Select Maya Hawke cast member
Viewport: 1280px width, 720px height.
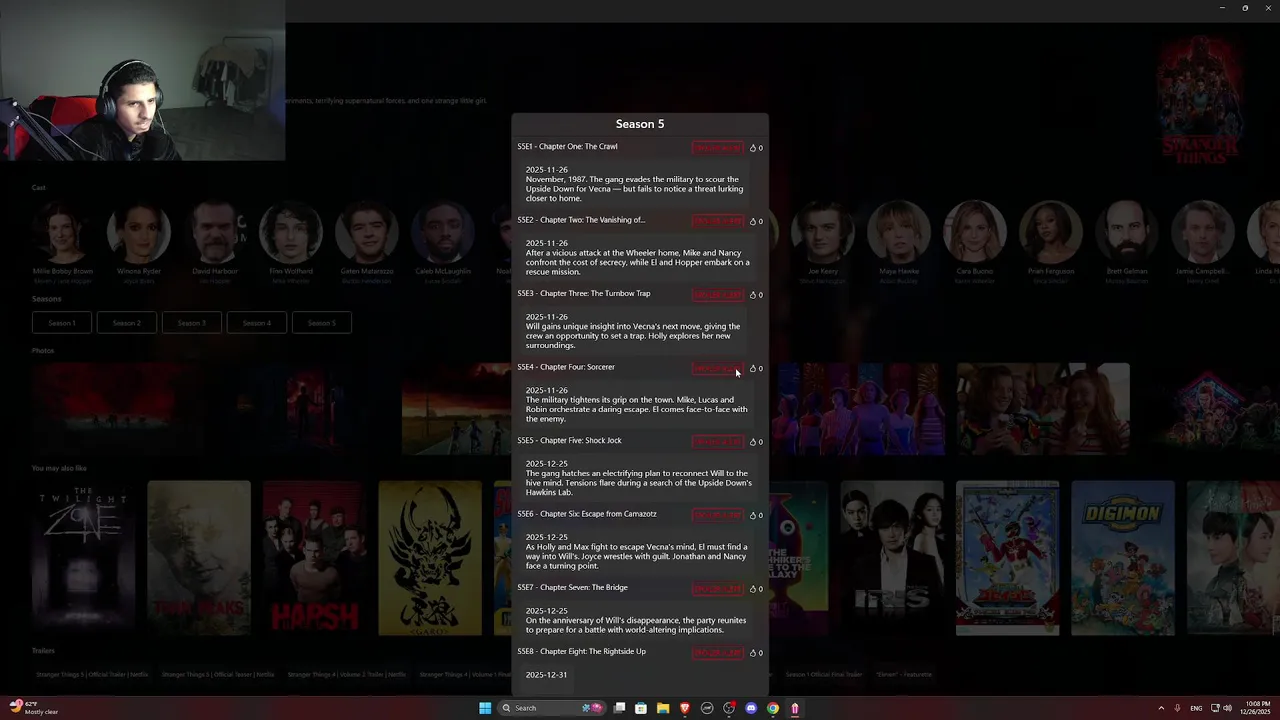899,233
